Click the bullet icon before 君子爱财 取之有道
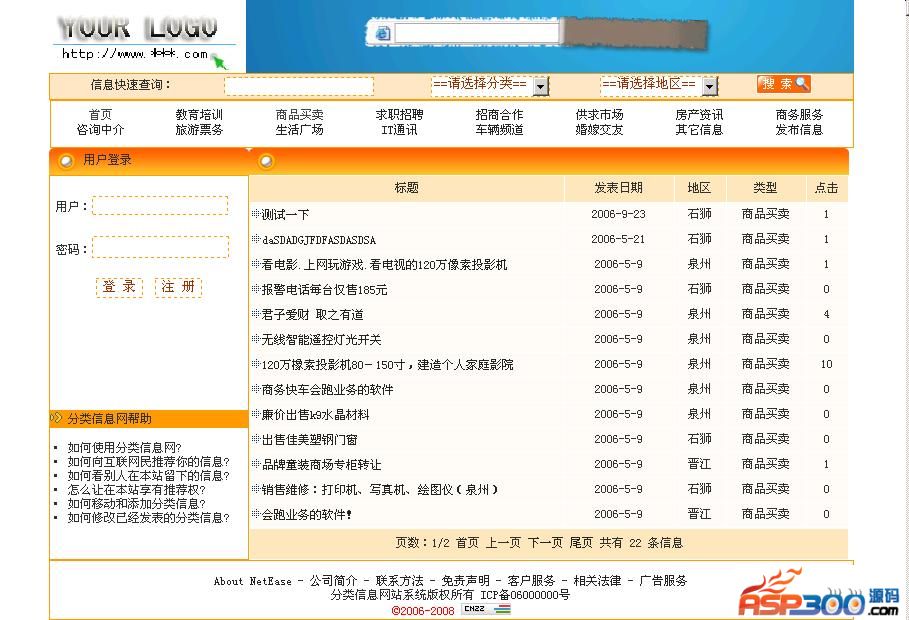 coord(256,314)
